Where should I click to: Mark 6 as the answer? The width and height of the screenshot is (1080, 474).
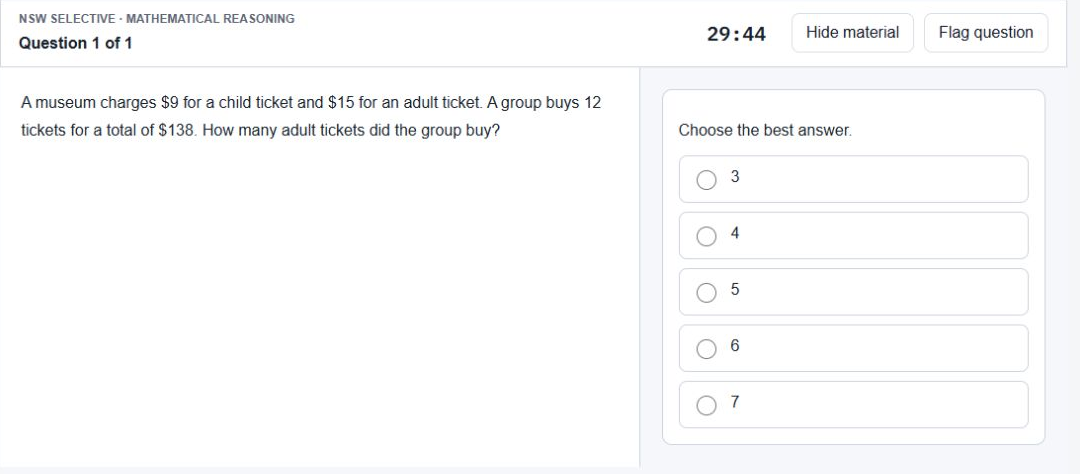coord(706,349)
